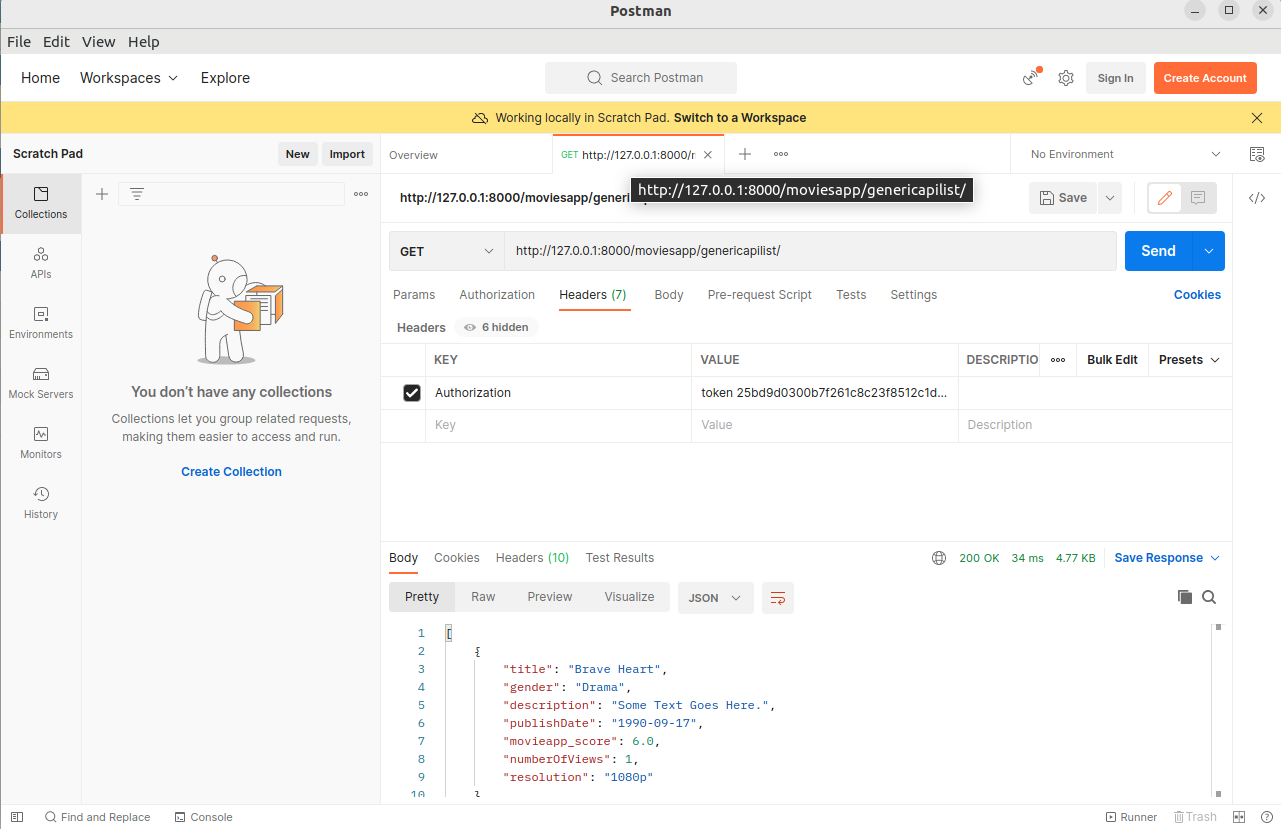The width and height of the screenshot is (1281, 829).
Task: Copy the response body with copy icon
Action: [x=1185, y=597]
